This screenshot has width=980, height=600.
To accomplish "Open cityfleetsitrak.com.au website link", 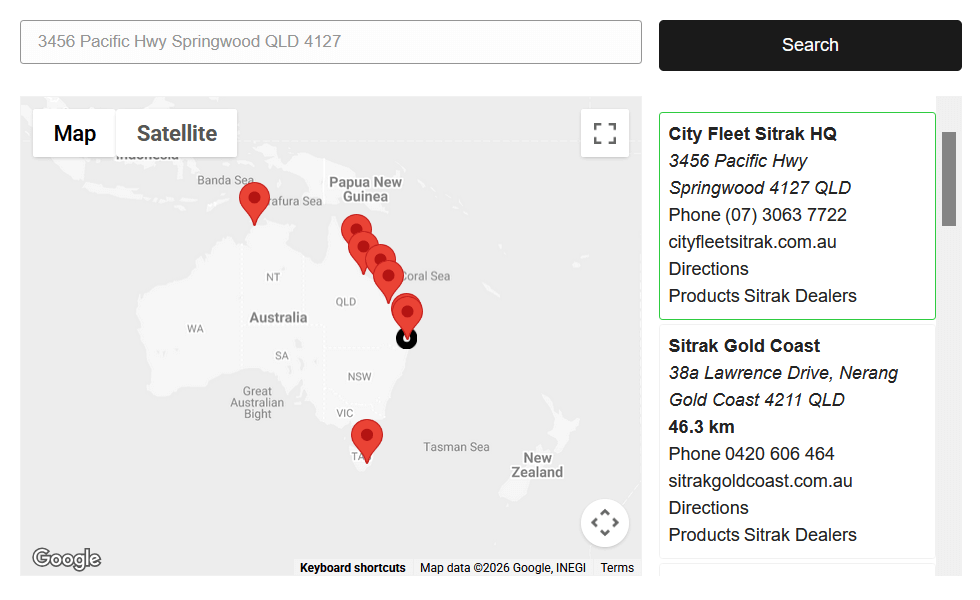I will pyautogui.click(x=752, y=242).
